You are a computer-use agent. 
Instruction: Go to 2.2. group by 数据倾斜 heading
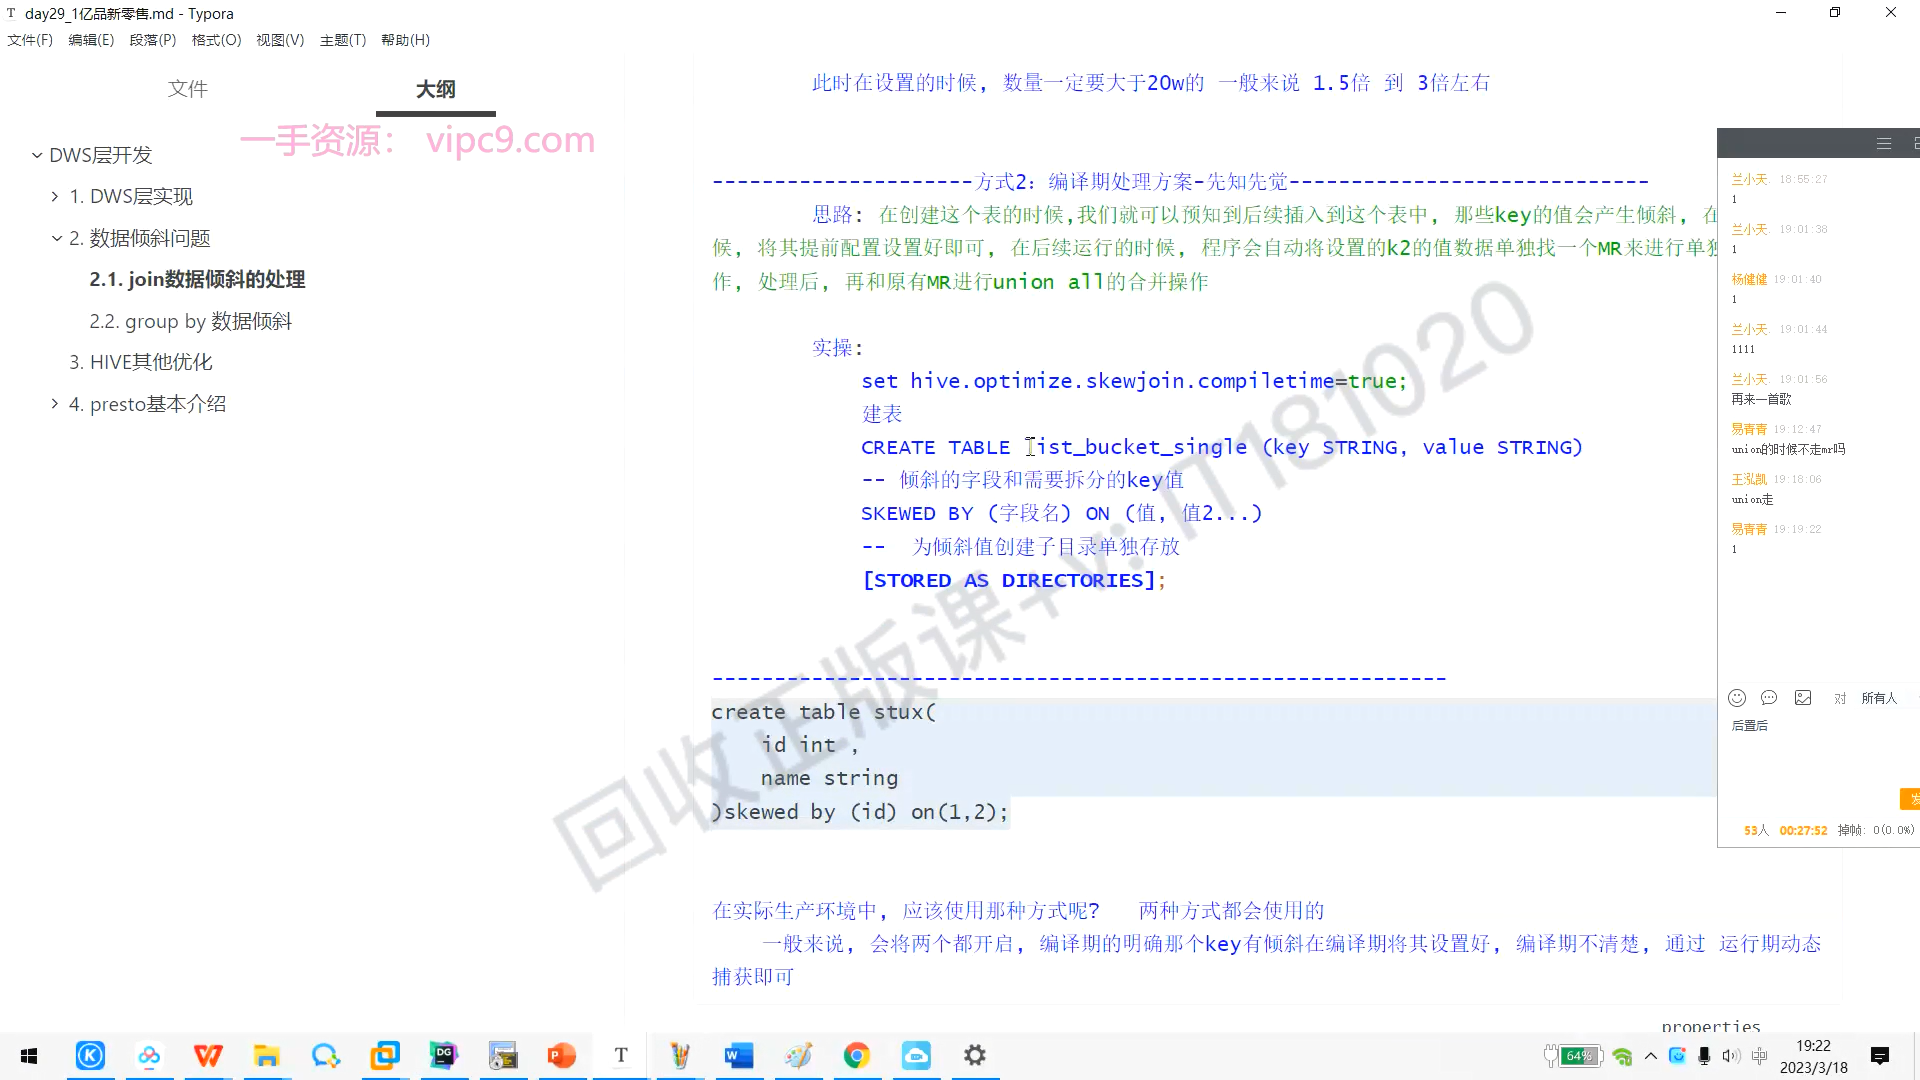tap(190, 321)
